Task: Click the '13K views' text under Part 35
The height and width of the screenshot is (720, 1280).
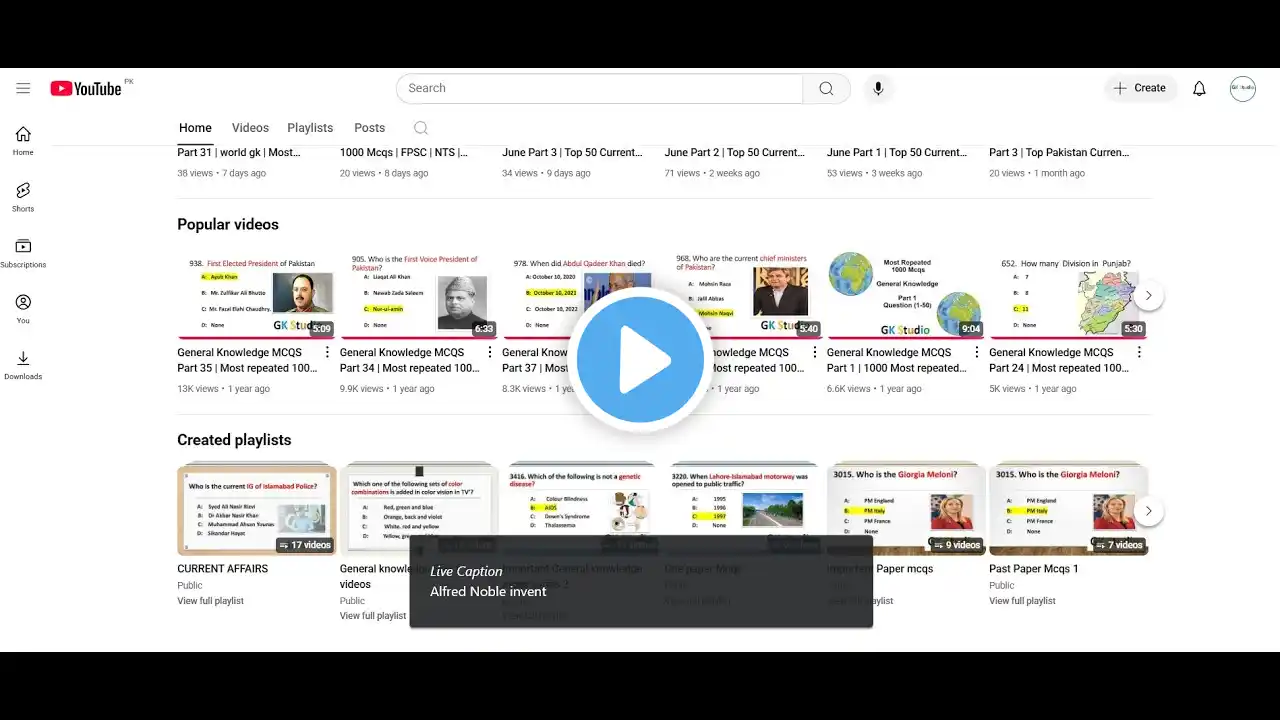Action: pyautogui.click(x=197, y=389)
